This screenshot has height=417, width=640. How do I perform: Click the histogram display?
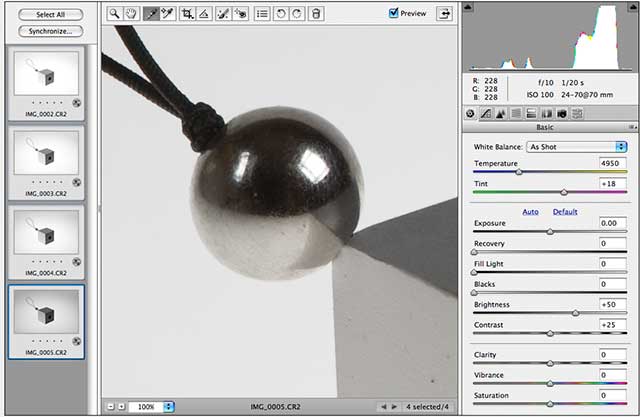550,37
